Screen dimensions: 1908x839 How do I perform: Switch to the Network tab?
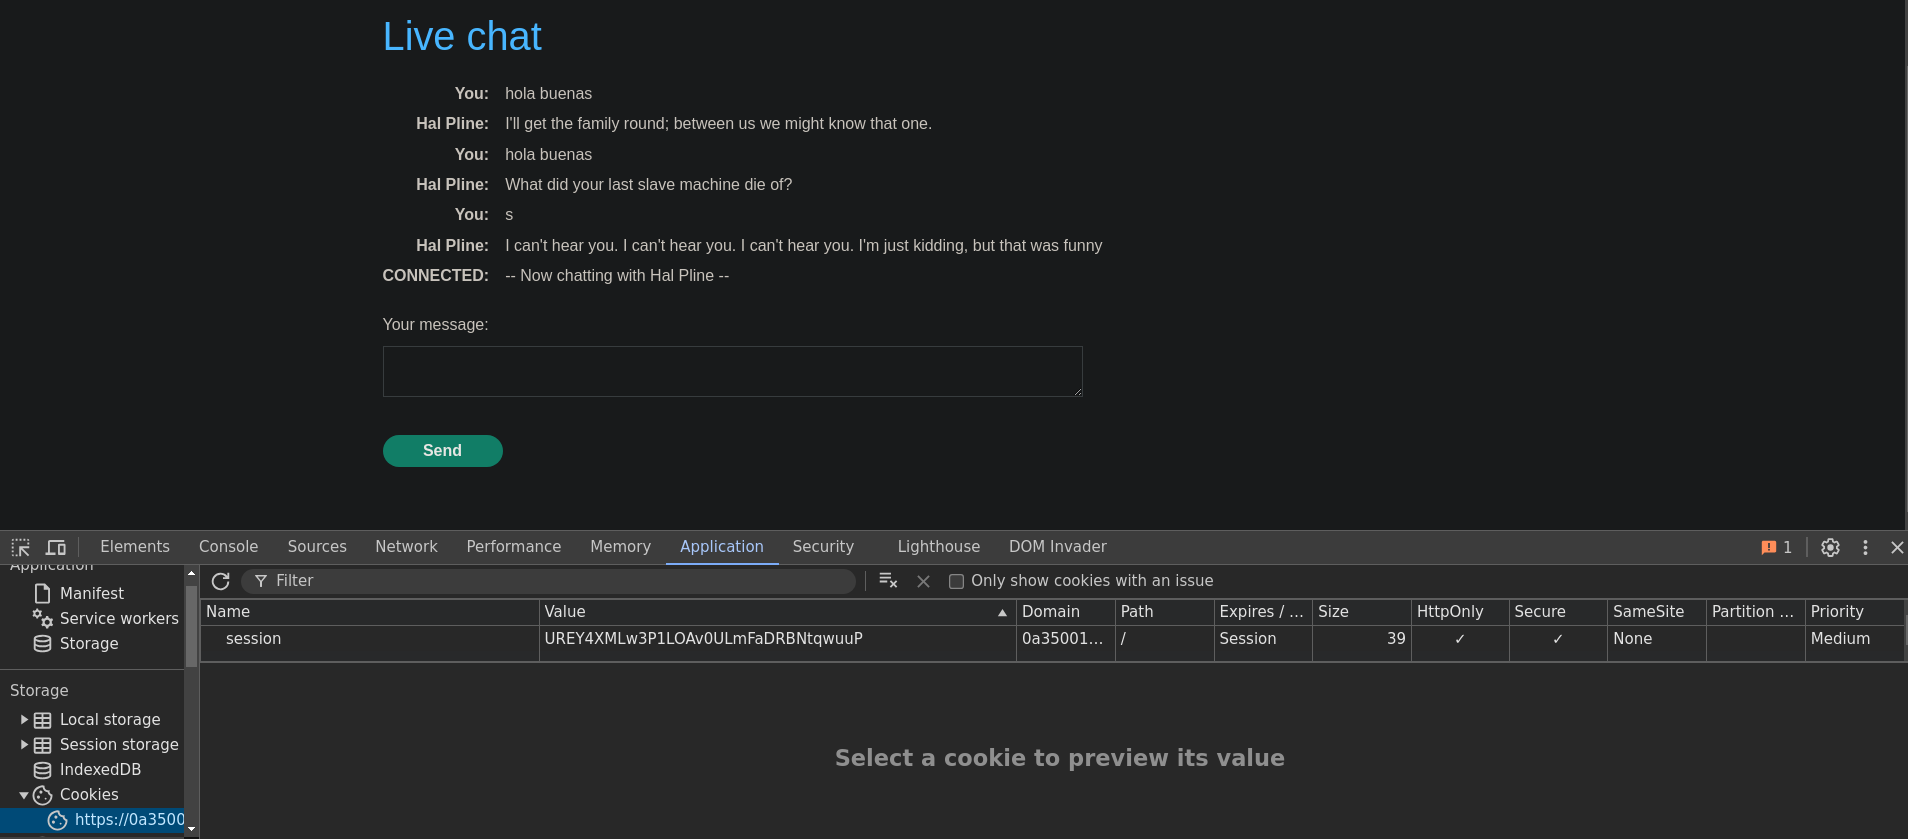click(x=406, y=547)
